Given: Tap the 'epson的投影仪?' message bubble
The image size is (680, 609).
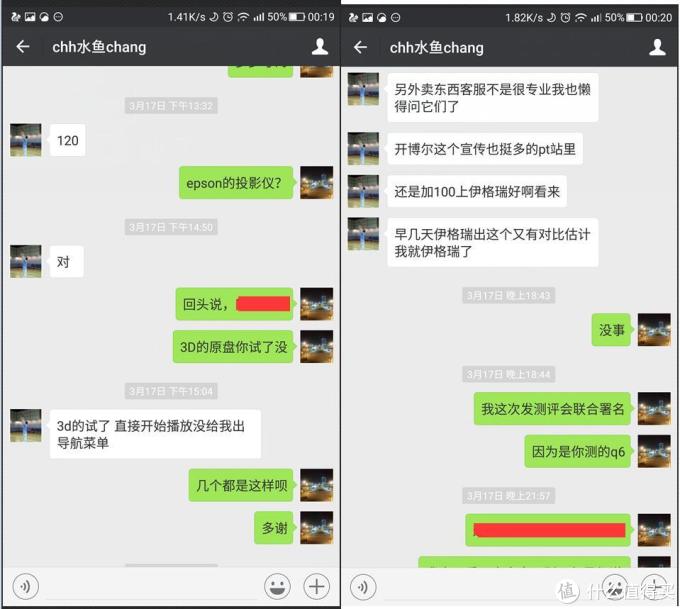Looking at the screenshot, I should [x=236, y=183].
